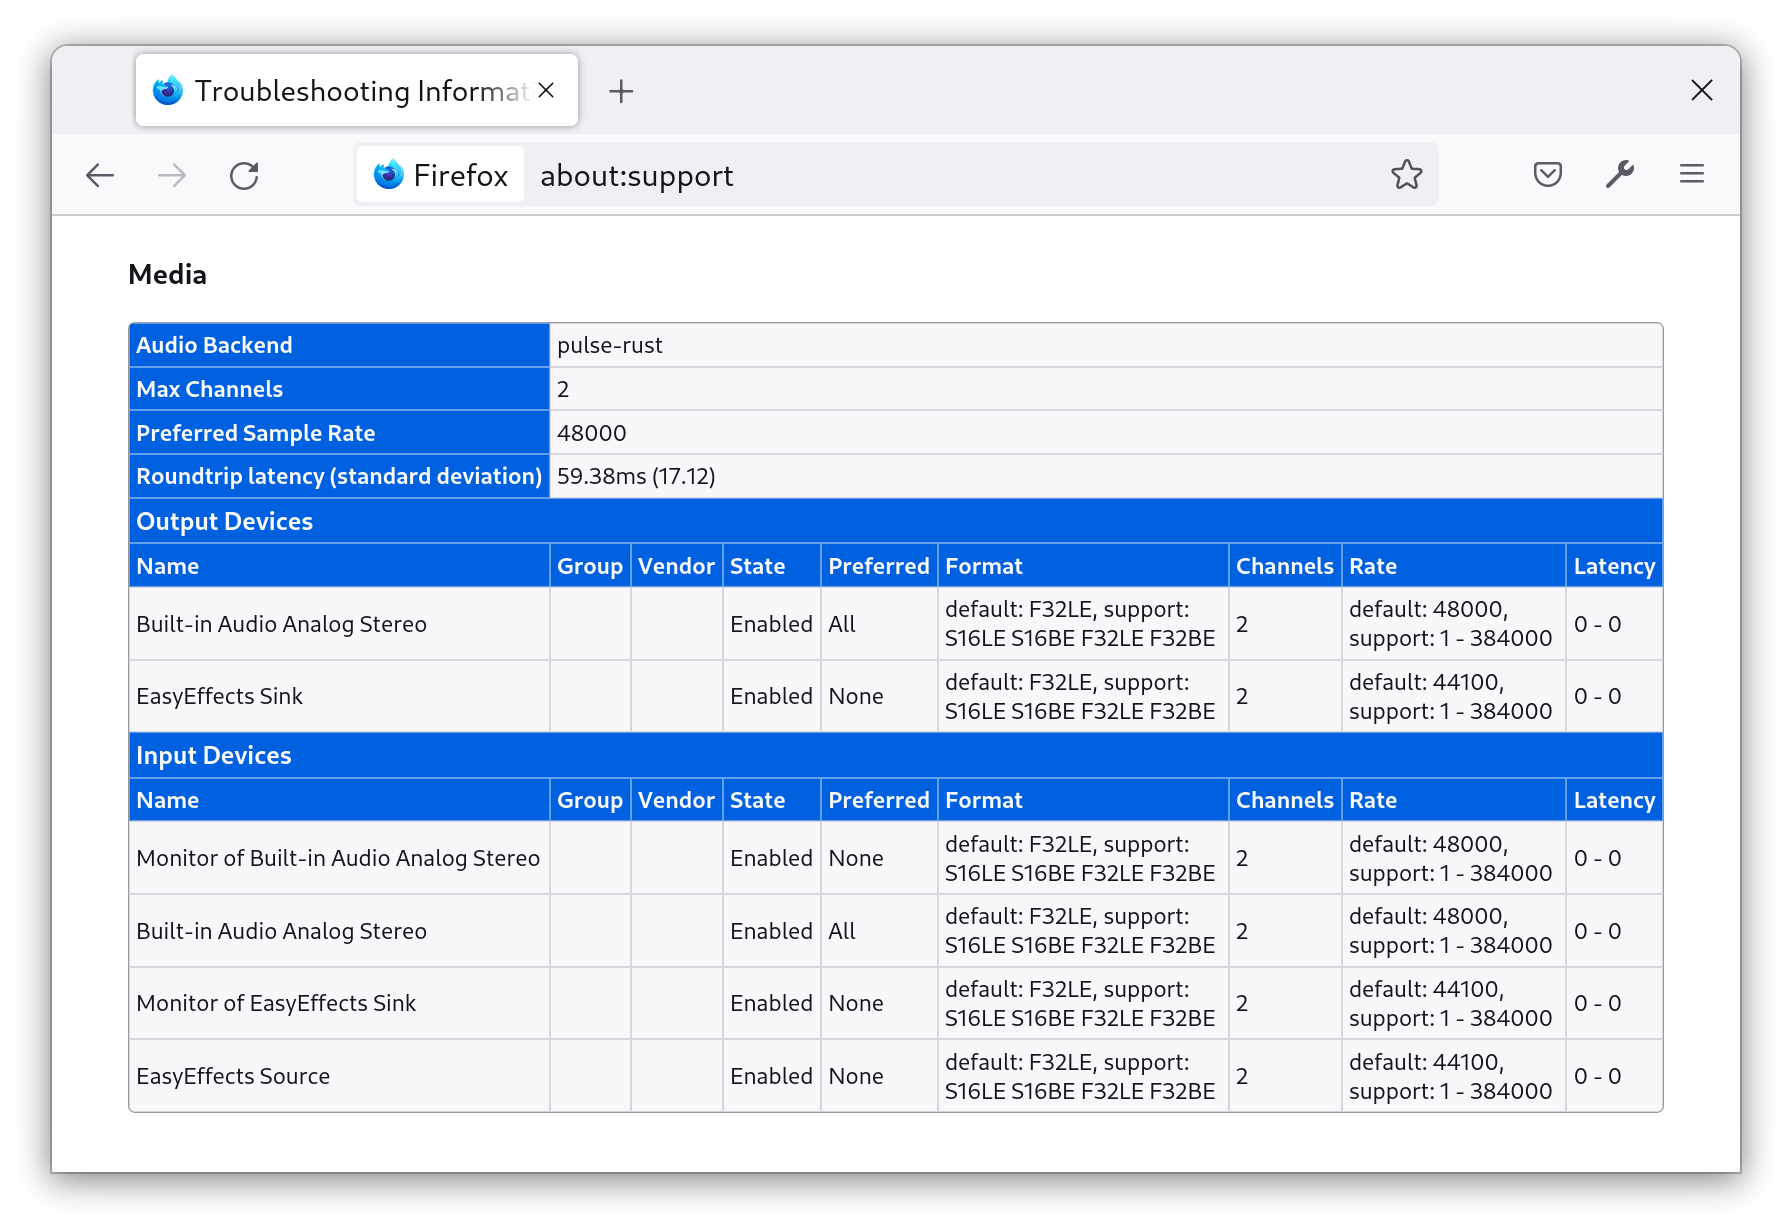Image resolution: width=1792 pixels, height=1230 pixels.
Task: Click the Audio Backend row header
Action: coord(339,345)
